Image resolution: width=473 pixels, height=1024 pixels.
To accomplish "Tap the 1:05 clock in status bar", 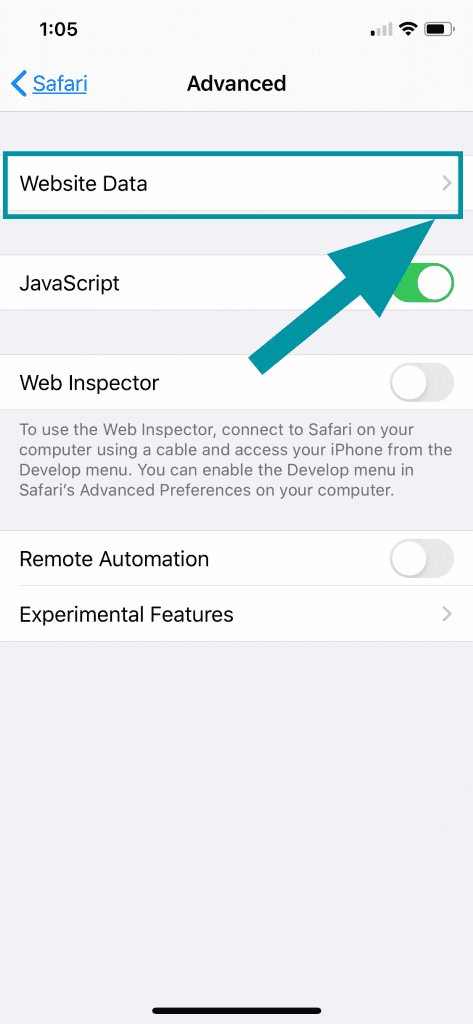I will coord(58,29).
